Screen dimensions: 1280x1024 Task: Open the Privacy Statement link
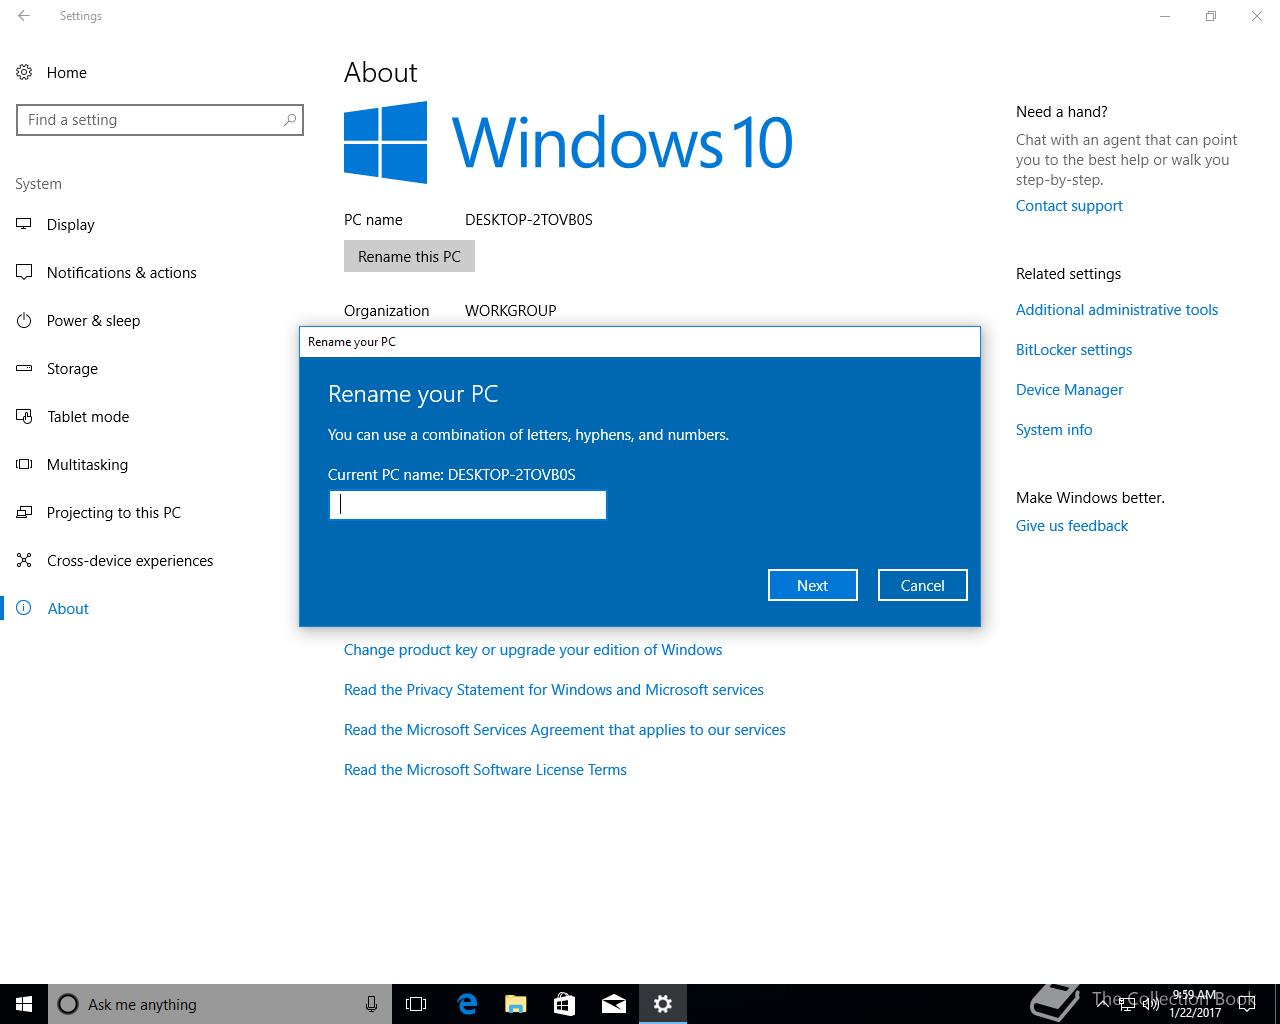(554, 690)
